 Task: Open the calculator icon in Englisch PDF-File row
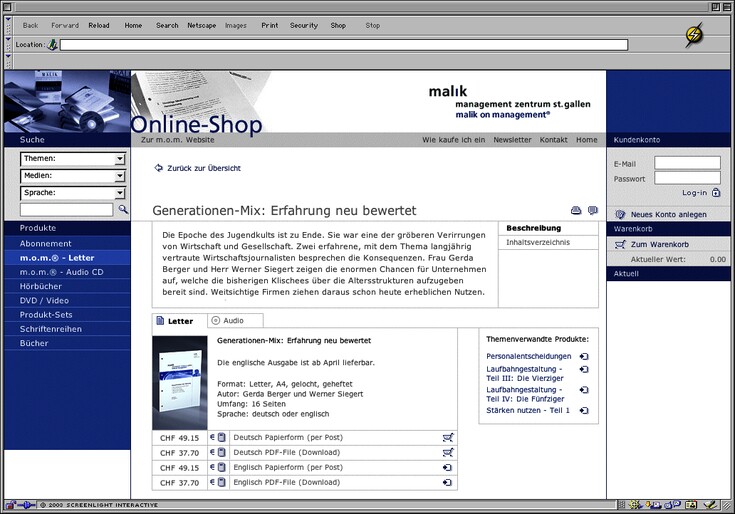tap(222, 482)
